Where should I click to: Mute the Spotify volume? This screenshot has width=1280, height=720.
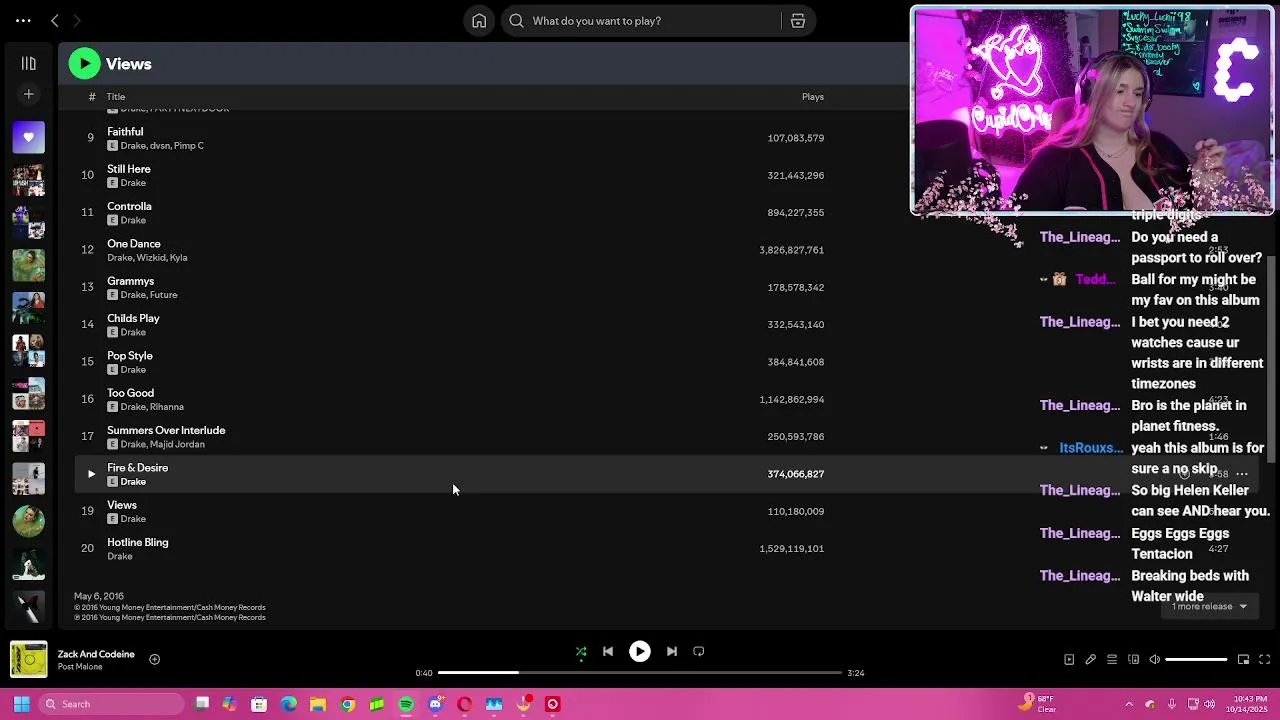tap(1155, 660)
